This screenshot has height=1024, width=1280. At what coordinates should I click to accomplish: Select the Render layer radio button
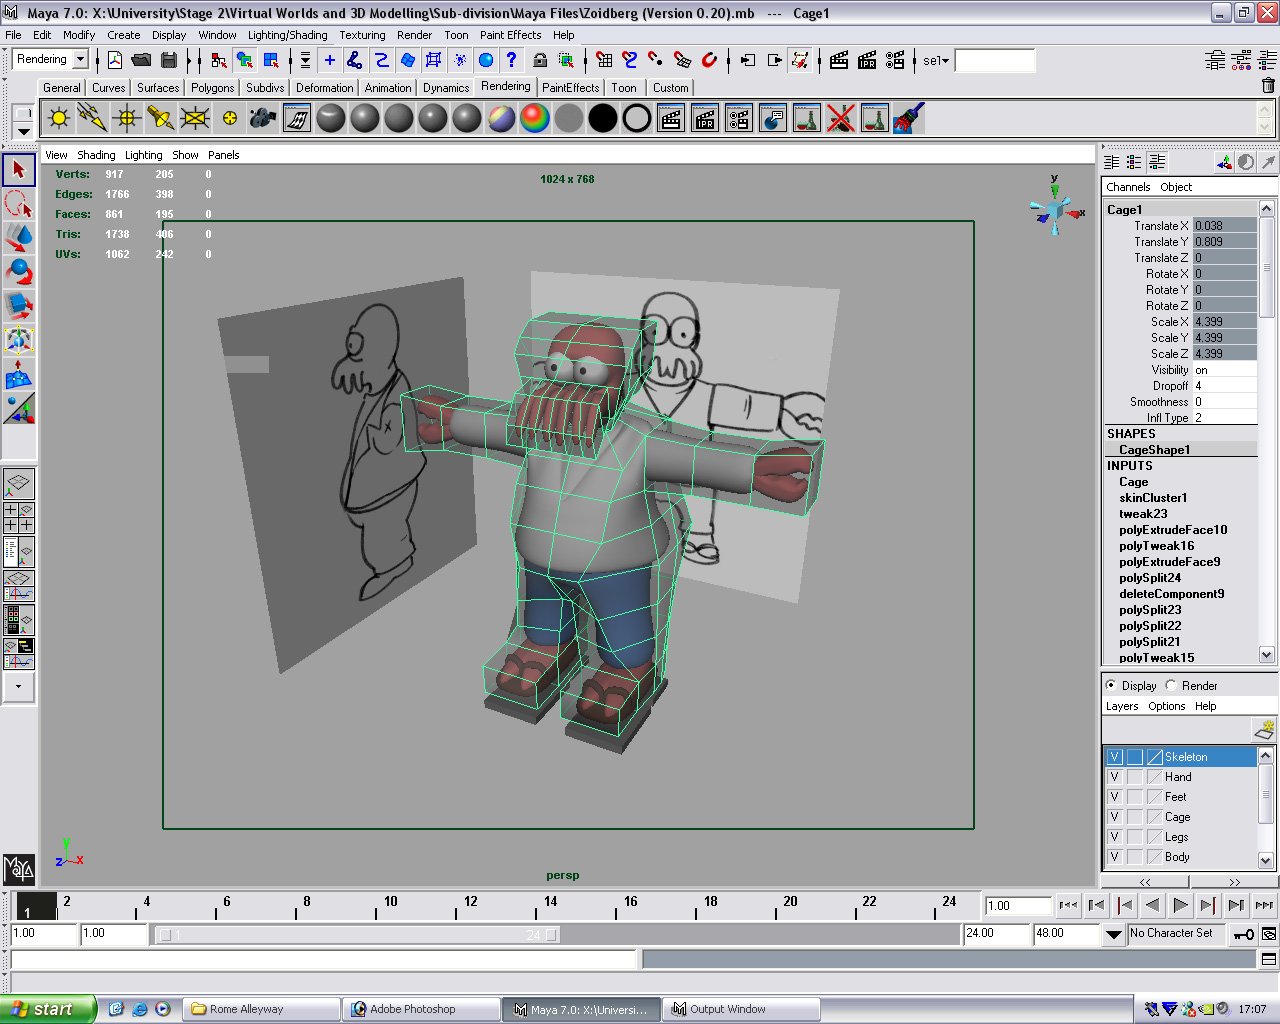point(1171,686)
